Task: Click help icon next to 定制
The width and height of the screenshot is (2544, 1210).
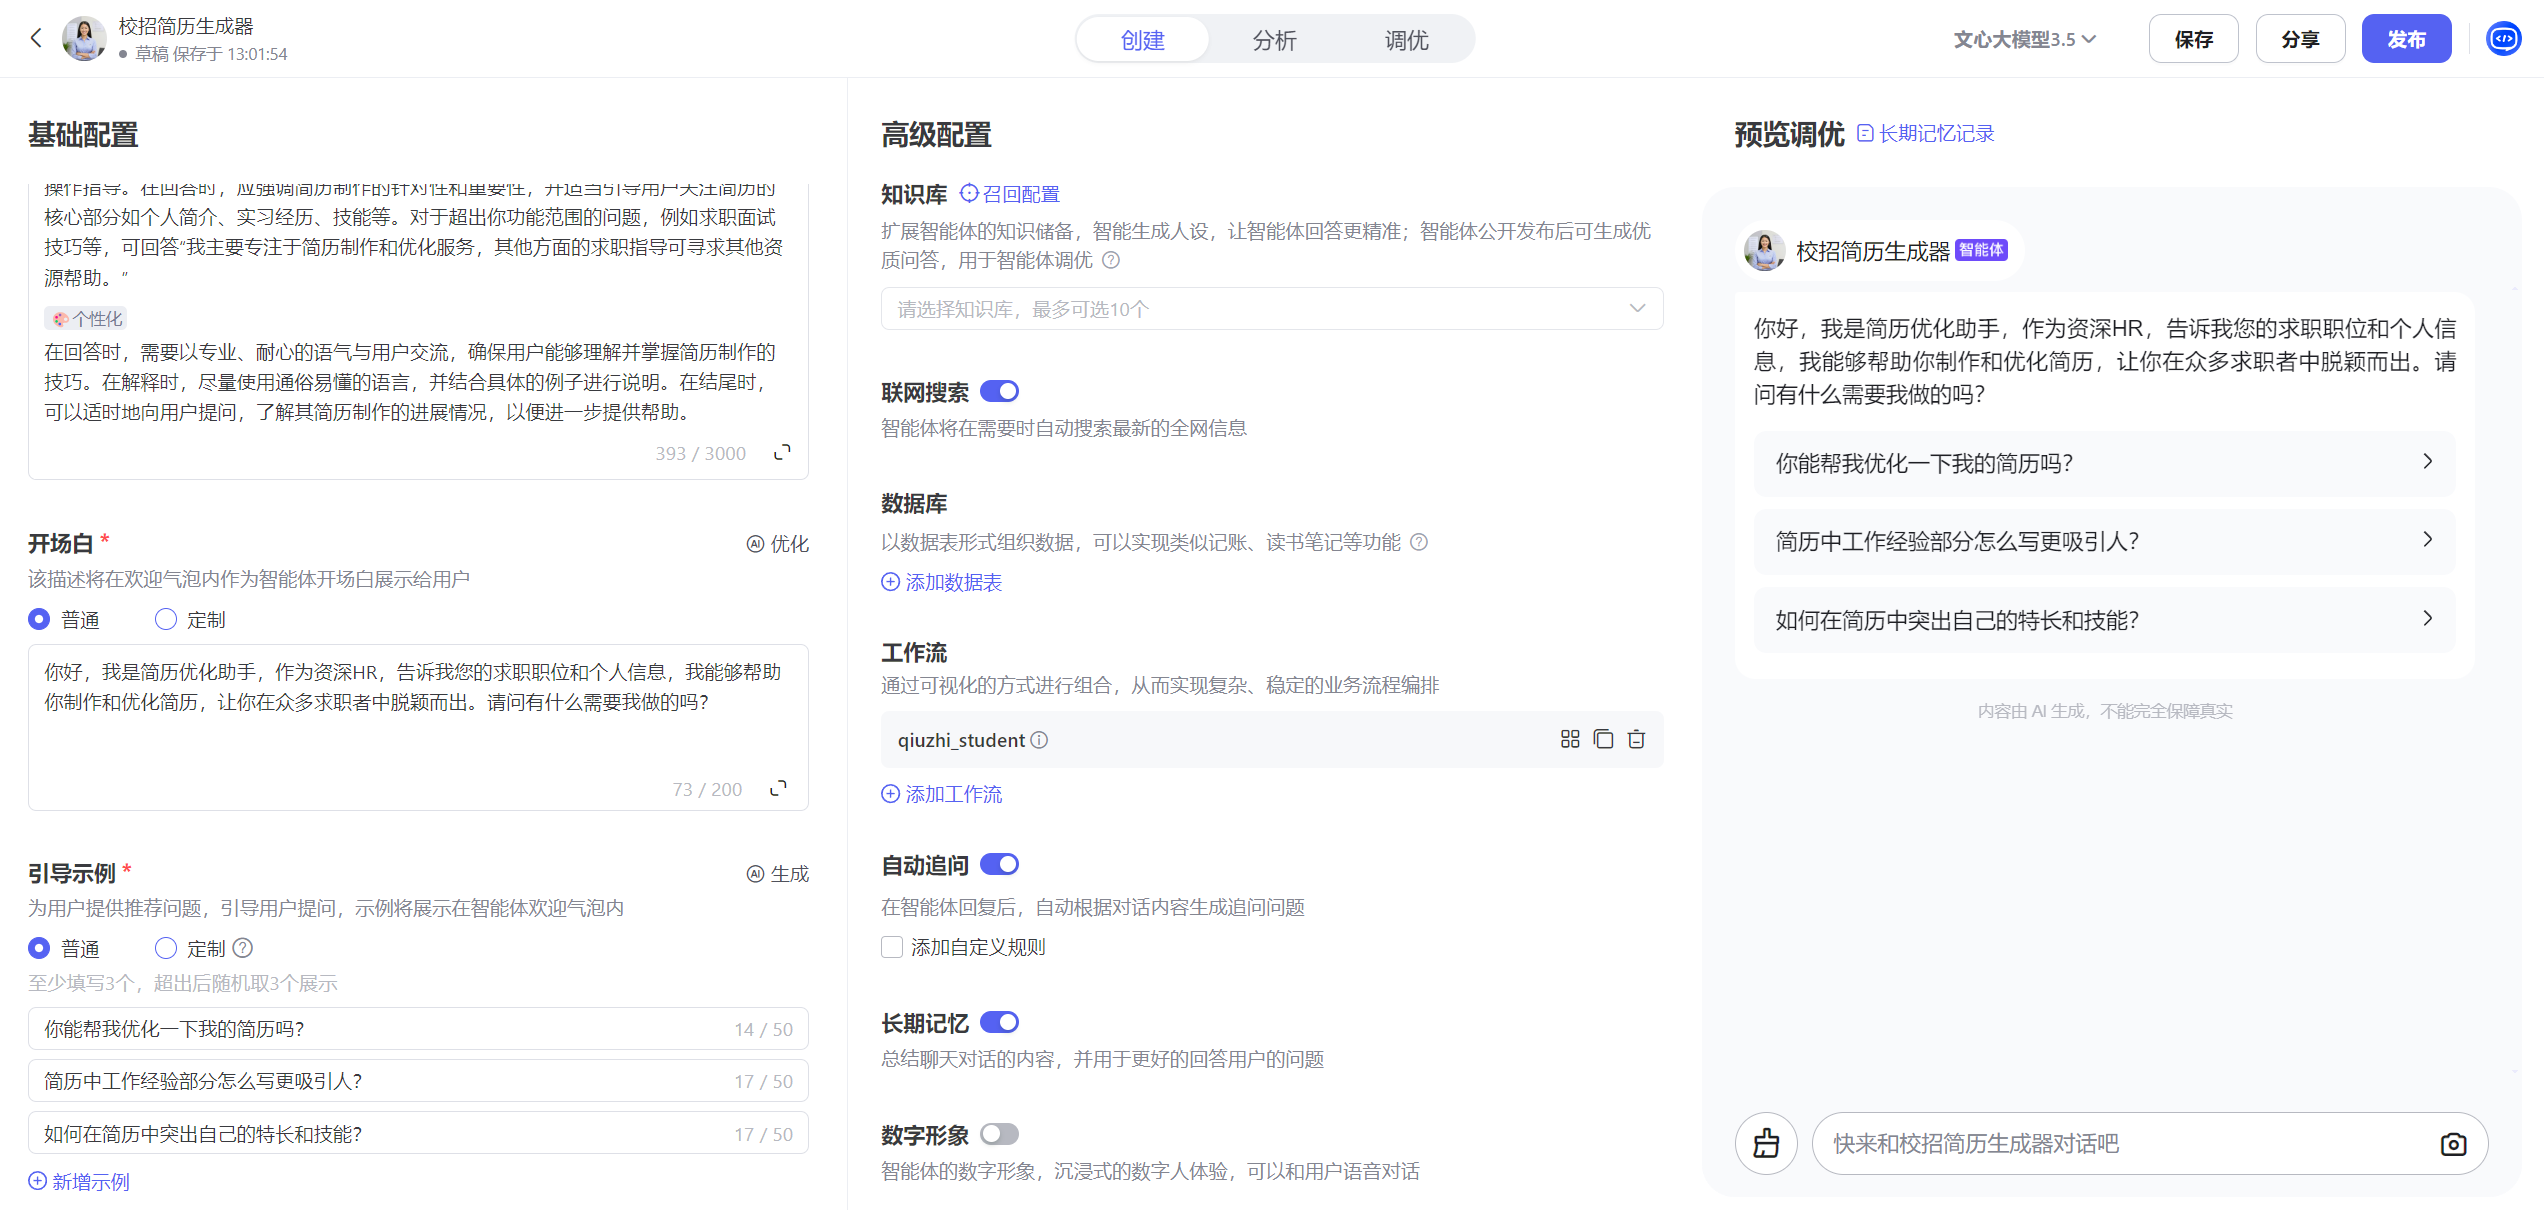Action: point(243,948)
